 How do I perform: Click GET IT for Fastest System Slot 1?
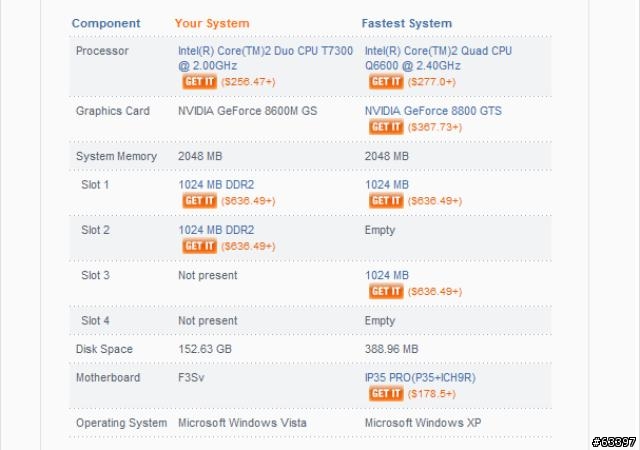tap(386, 200)
